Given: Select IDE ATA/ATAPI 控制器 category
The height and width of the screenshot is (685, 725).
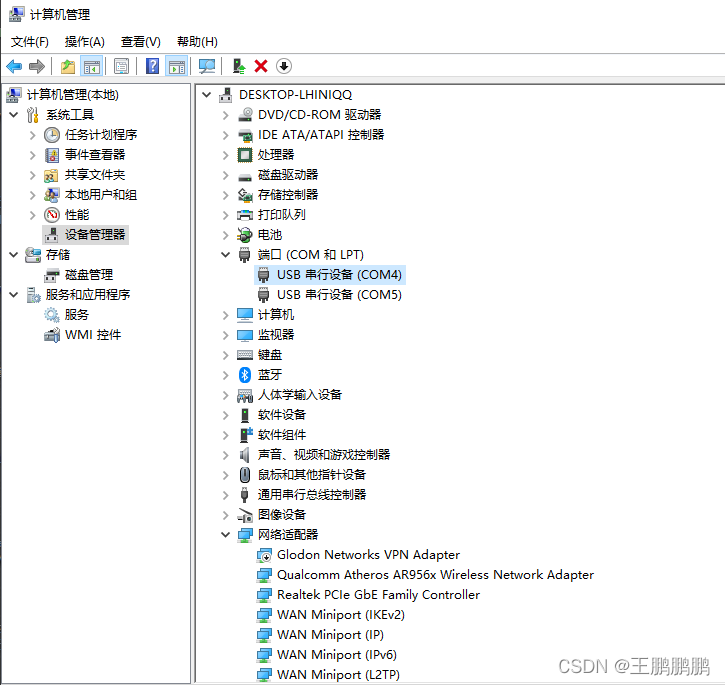Looking at the screenshot, I should point(321,135).
